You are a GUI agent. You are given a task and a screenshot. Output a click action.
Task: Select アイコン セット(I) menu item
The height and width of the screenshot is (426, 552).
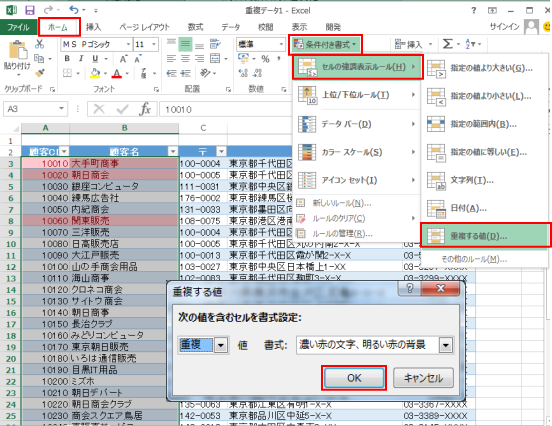[357, 180]
